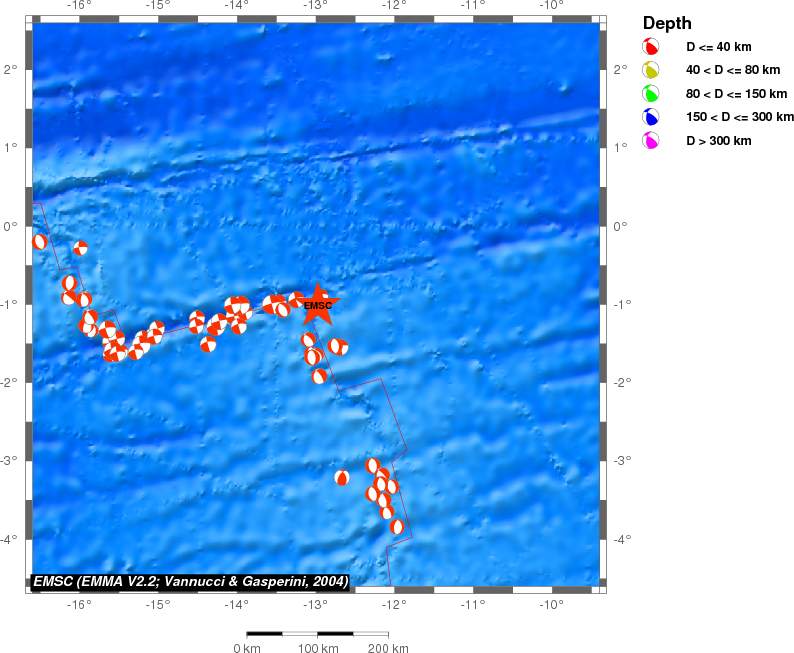Click the "D > 300 km" legend text
The height and width of the screenshot is (653, 794).
click(x=718, y=141)
